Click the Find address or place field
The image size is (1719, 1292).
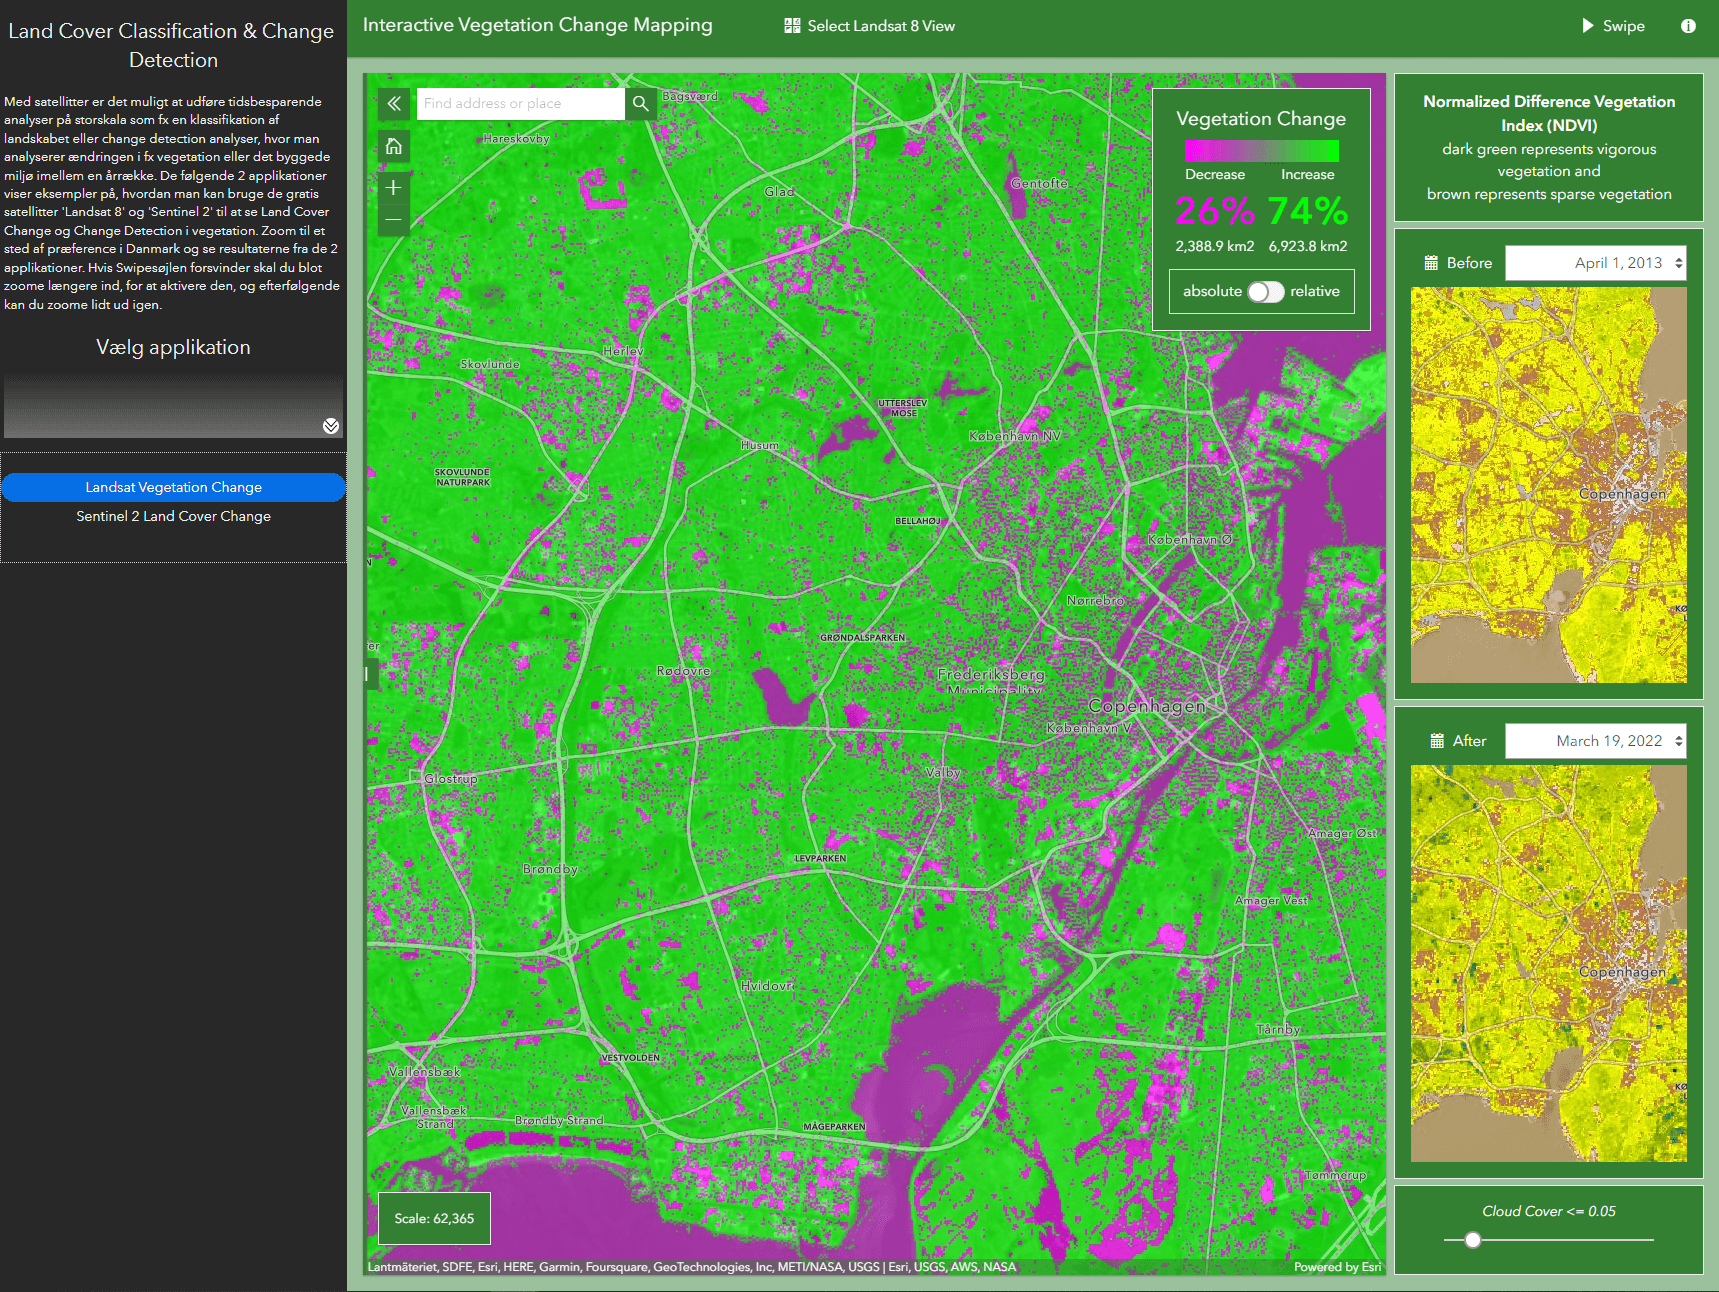point(520,103)
